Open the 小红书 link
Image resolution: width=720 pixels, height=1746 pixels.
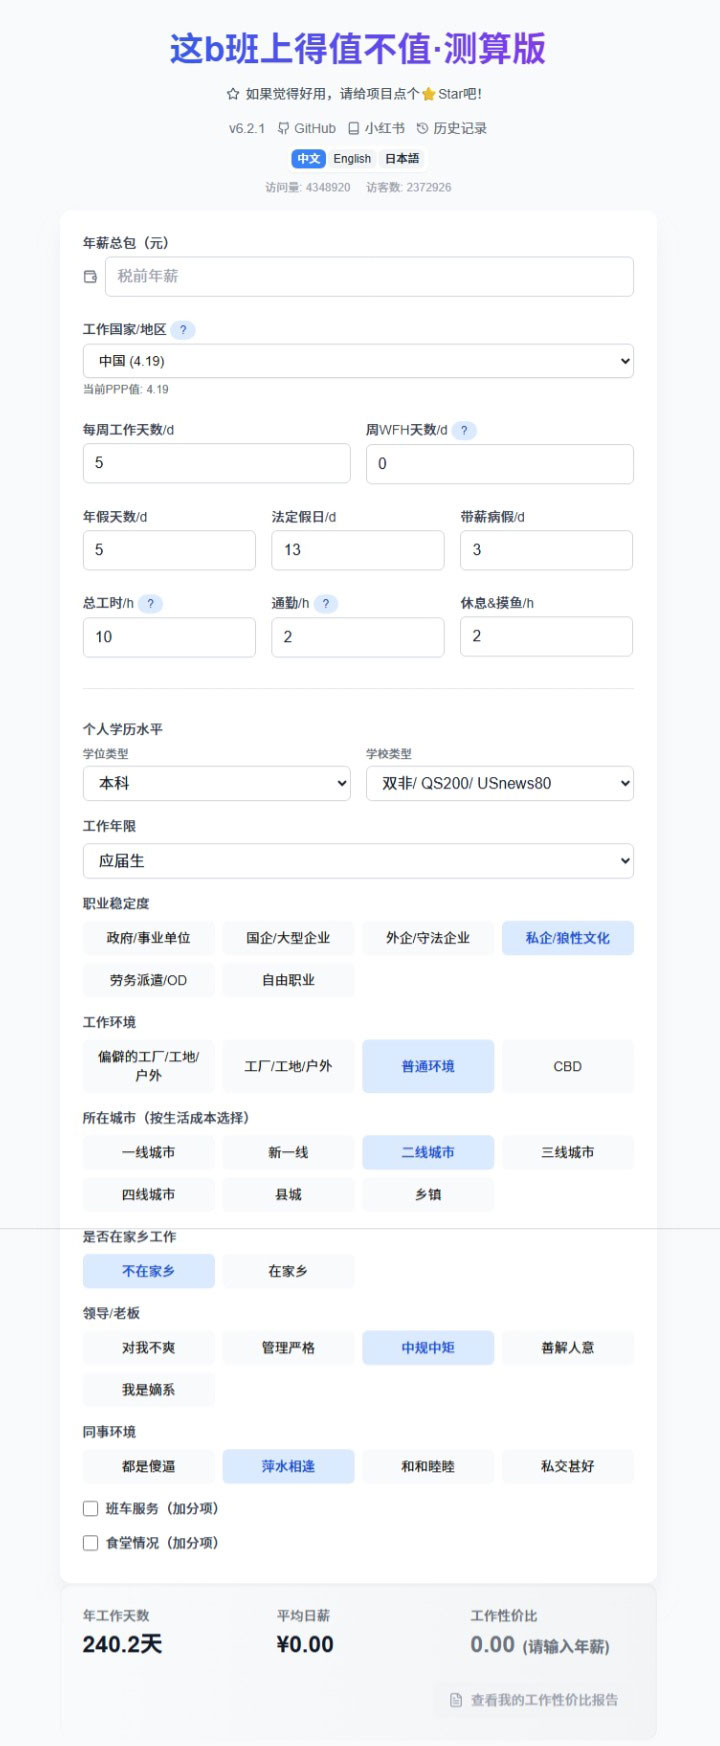coord(376,128)
